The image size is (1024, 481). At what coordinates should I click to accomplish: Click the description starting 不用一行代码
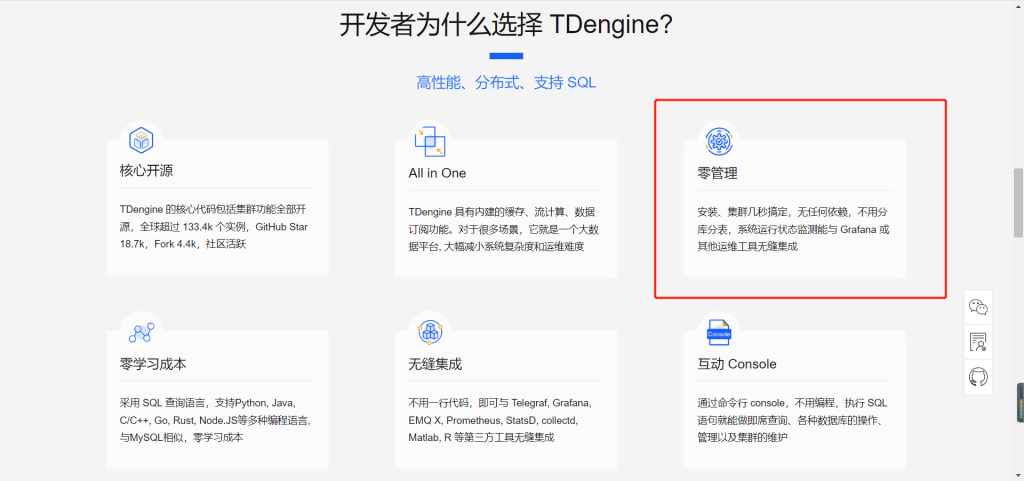pyautogui.click(x=500, y=420)
